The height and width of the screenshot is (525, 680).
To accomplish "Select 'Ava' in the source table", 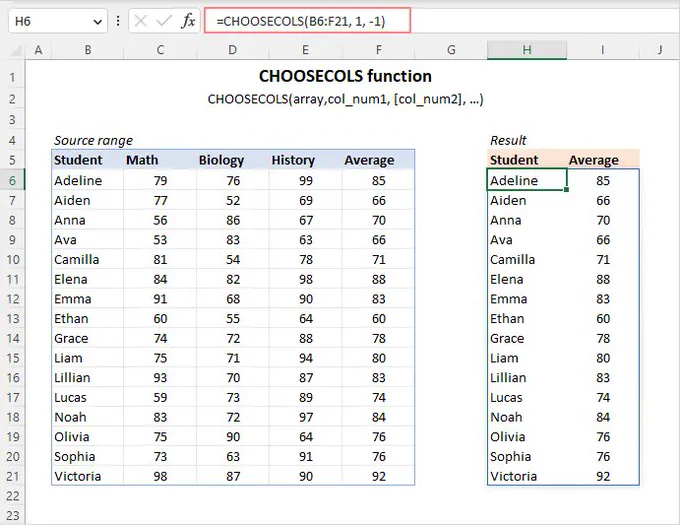I will point(88,240).
